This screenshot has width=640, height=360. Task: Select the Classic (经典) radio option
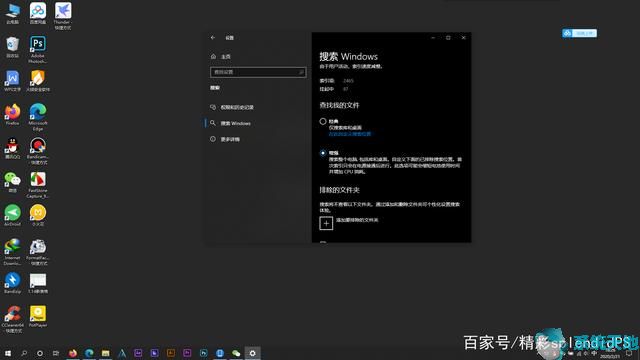[323, 121]
